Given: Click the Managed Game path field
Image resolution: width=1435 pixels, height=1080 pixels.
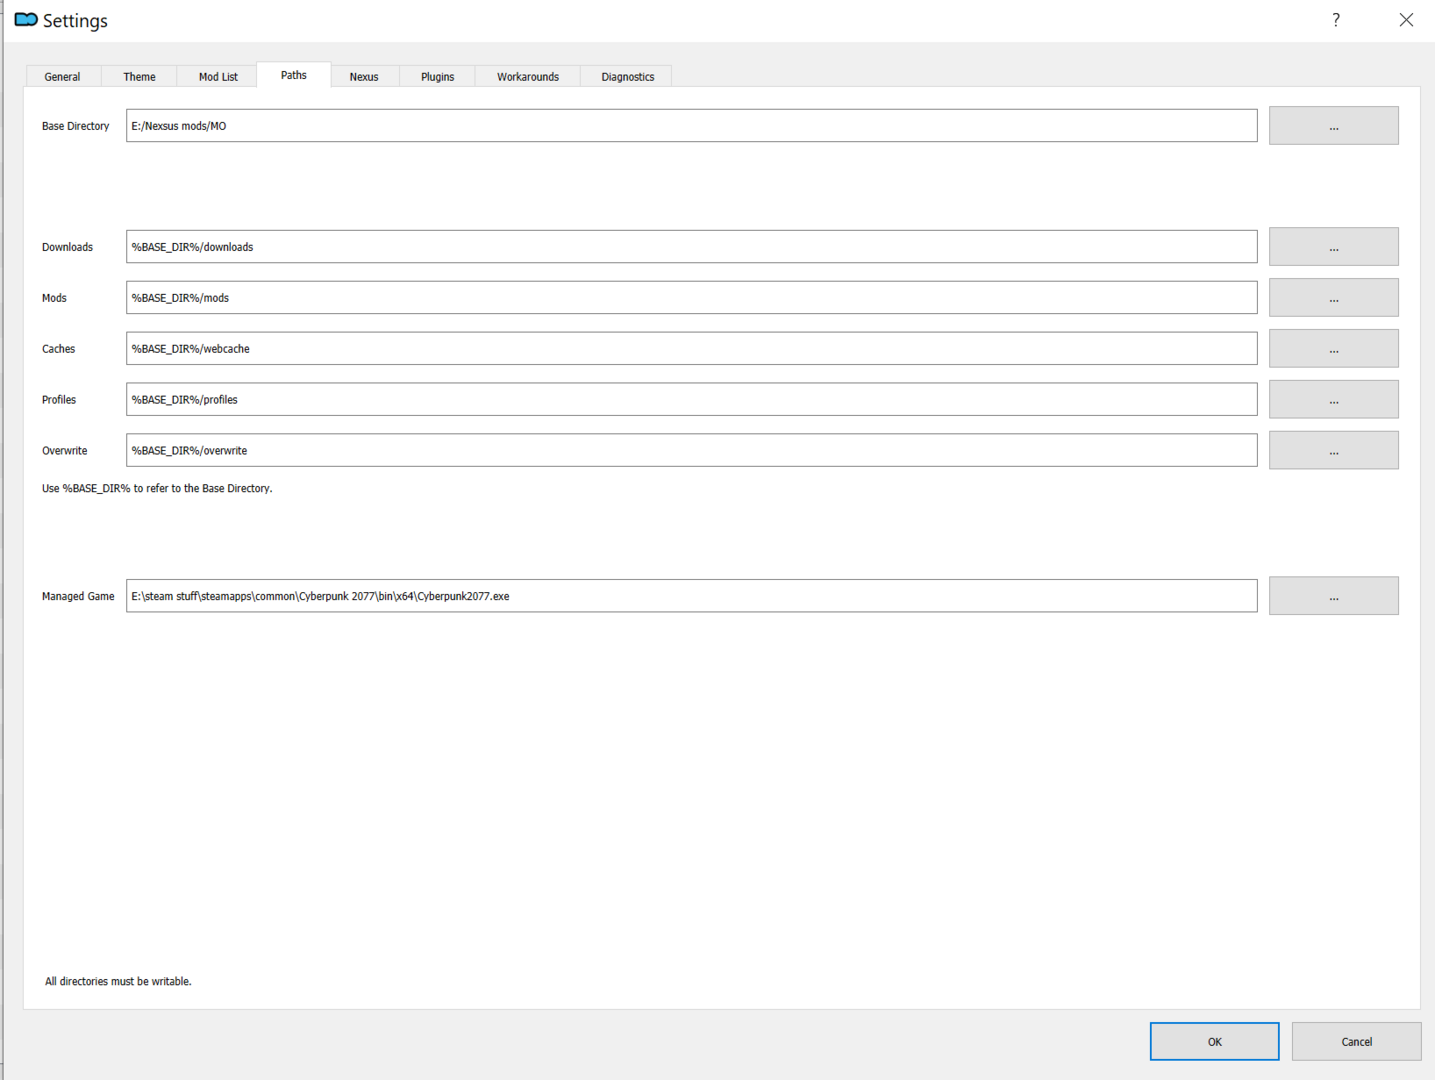Looking at the screenshot, I should pyautogui.click(x=691, y=596).
